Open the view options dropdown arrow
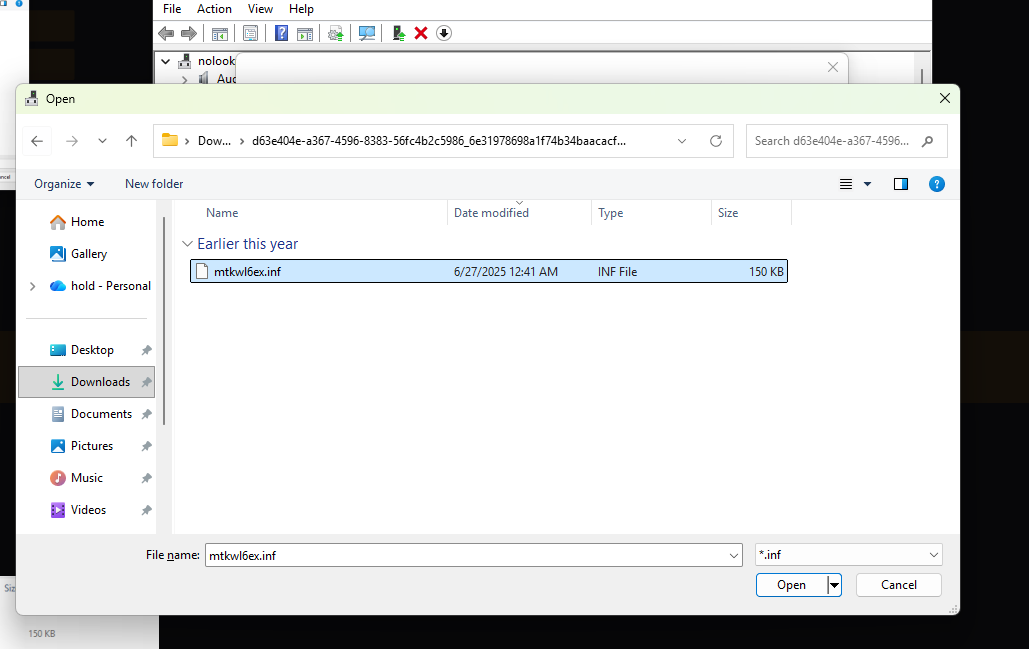1029x649 pixels. [x=868, y=184]
